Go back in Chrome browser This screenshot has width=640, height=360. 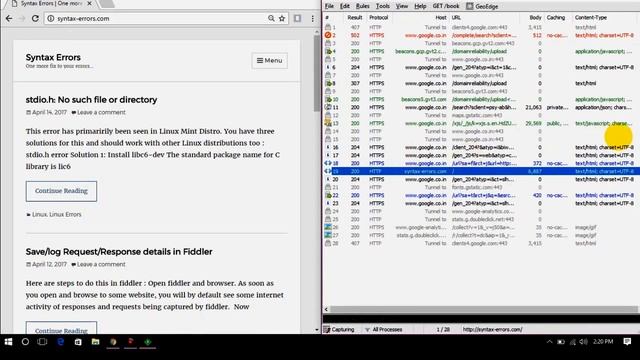pos(9,18)
